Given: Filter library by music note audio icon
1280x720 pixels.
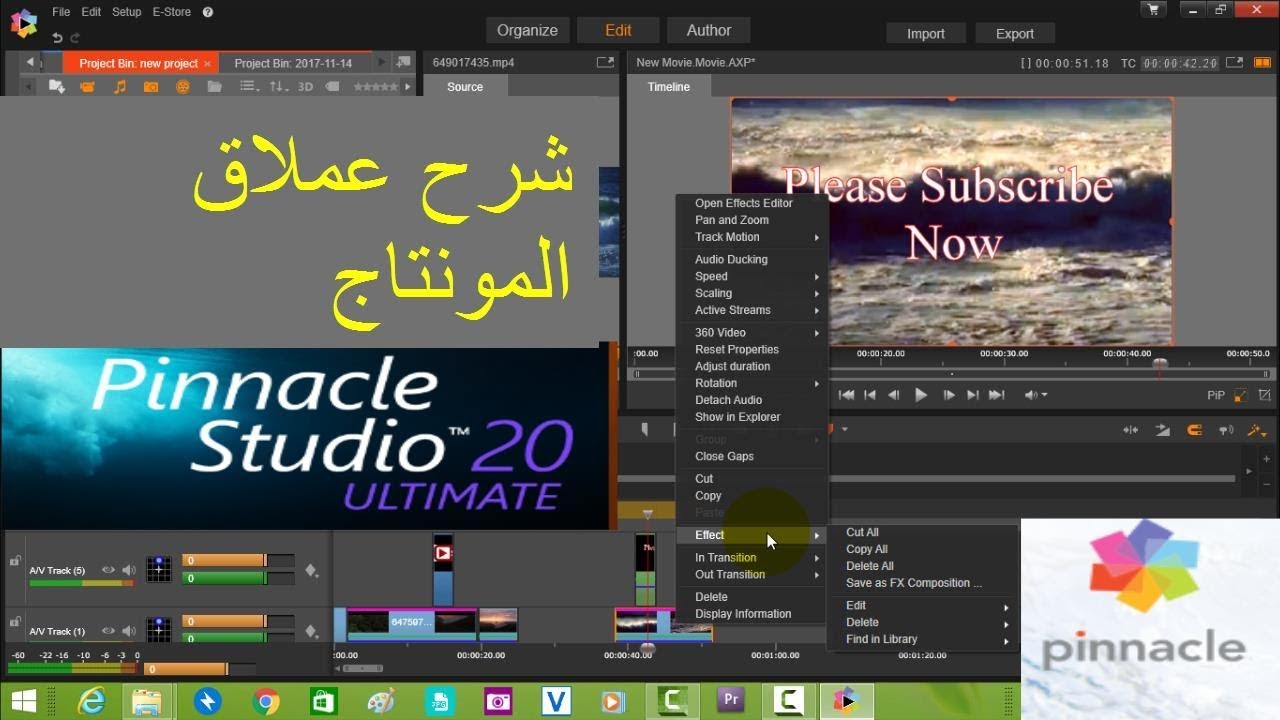Looking at the screenshot, I should [x=120, y=87].
